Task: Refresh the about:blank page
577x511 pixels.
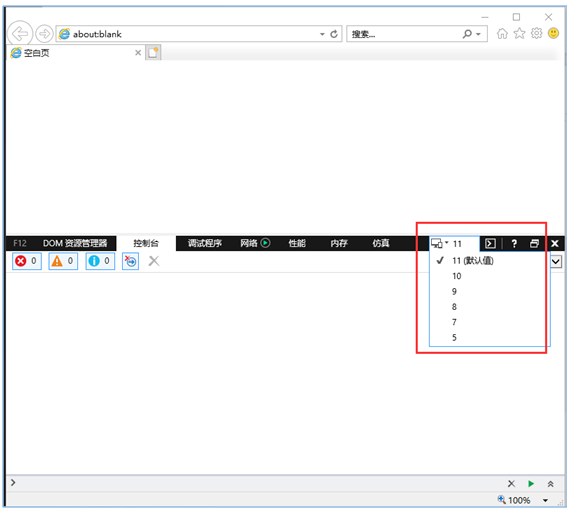Action: coord(334,34)
